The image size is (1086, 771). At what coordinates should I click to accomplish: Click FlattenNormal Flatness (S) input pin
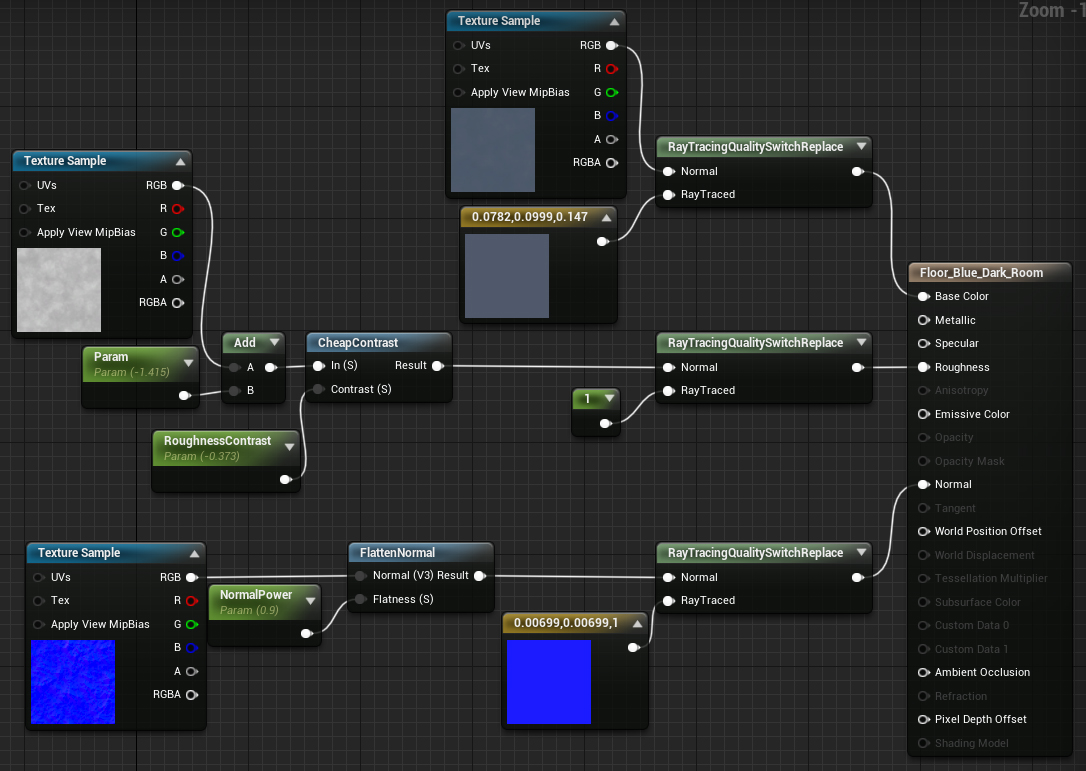[x=360, y=599]
